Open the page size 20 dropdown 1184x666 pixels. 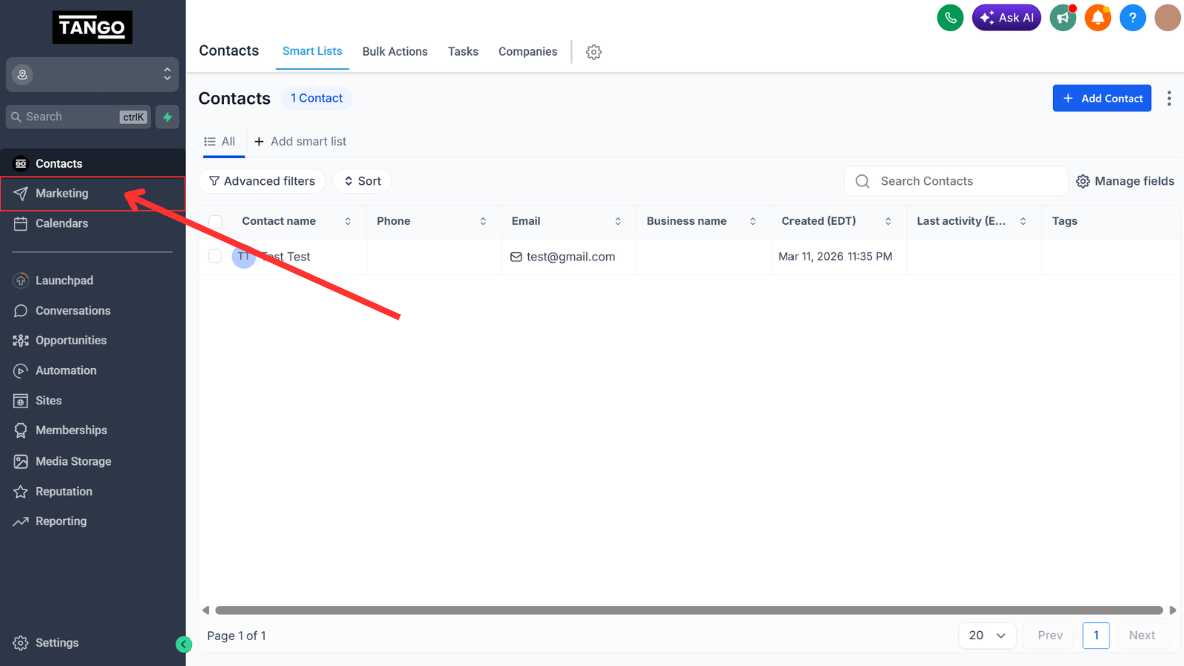(987, 636)
